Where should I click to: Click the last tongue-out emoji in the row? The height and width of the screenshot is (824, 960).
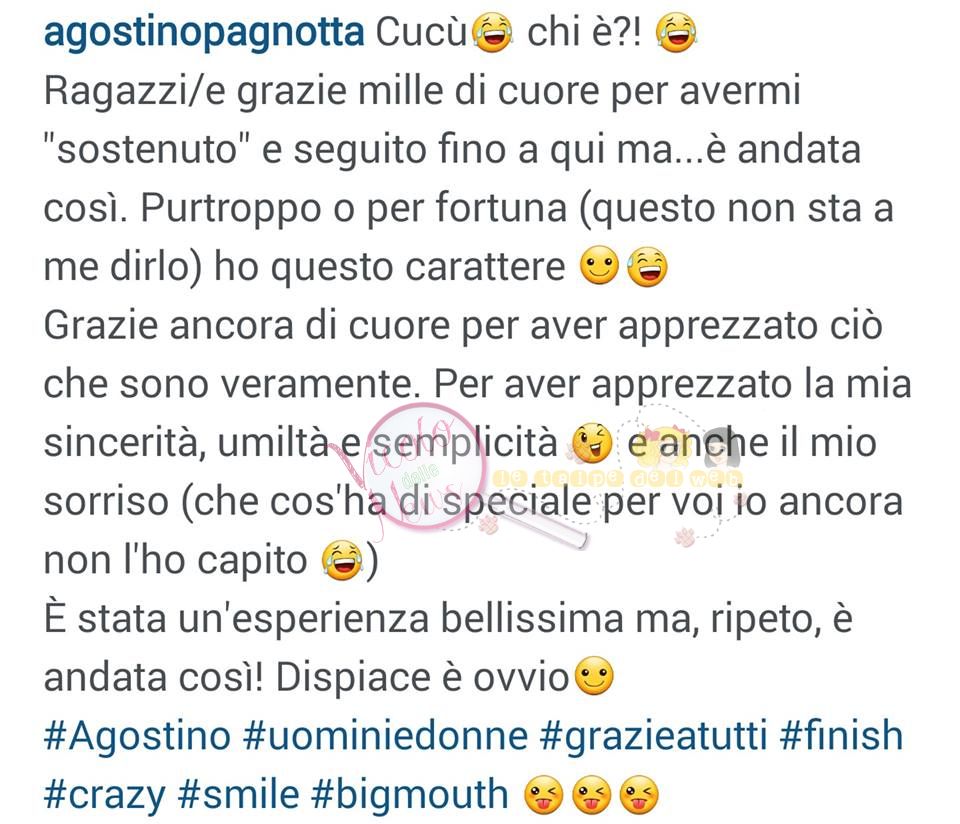pyautogui.click(x=639, y=795)
